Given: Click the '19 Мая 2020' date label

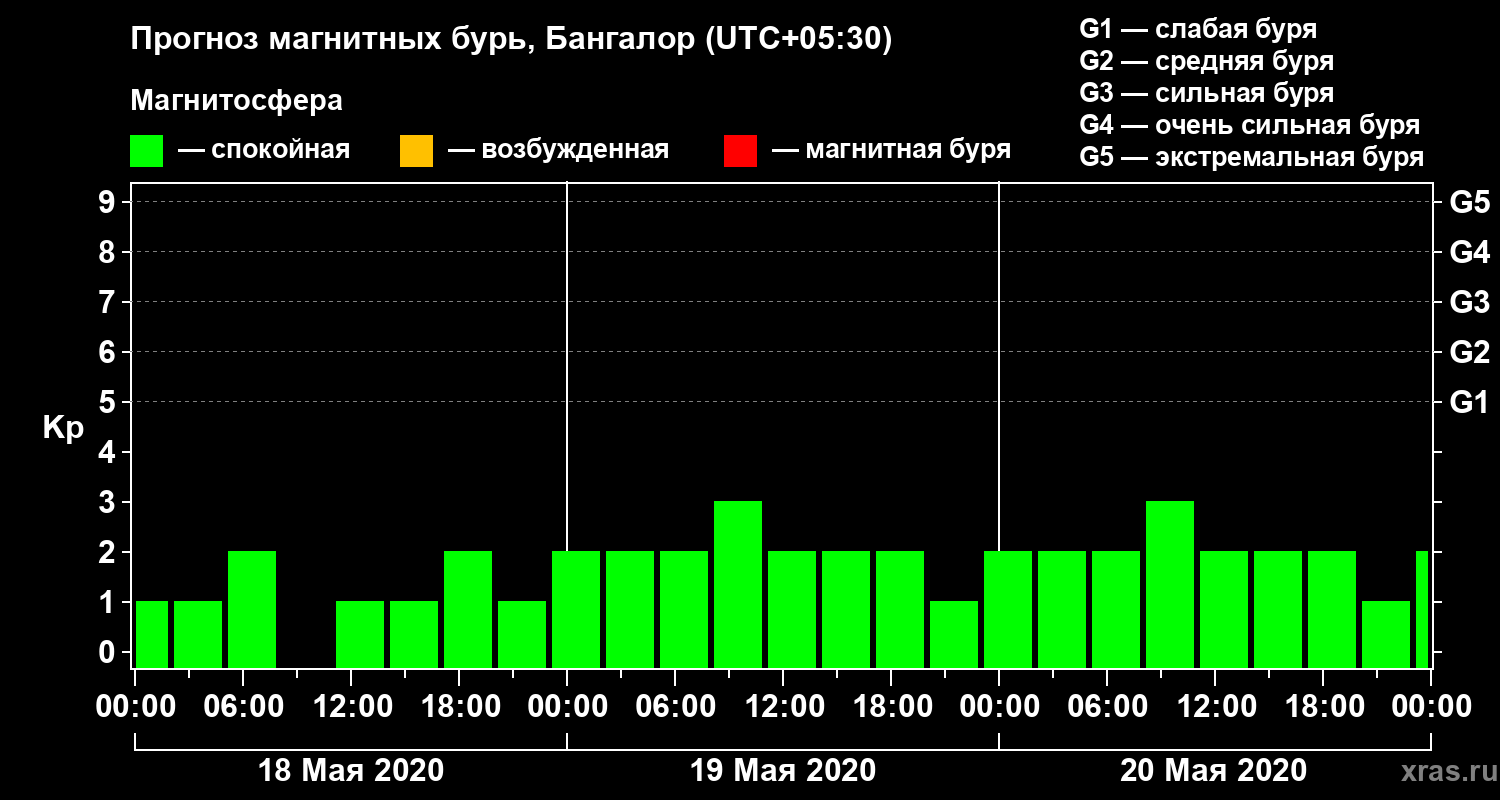Looking at the screenshot, I should 783,770.
